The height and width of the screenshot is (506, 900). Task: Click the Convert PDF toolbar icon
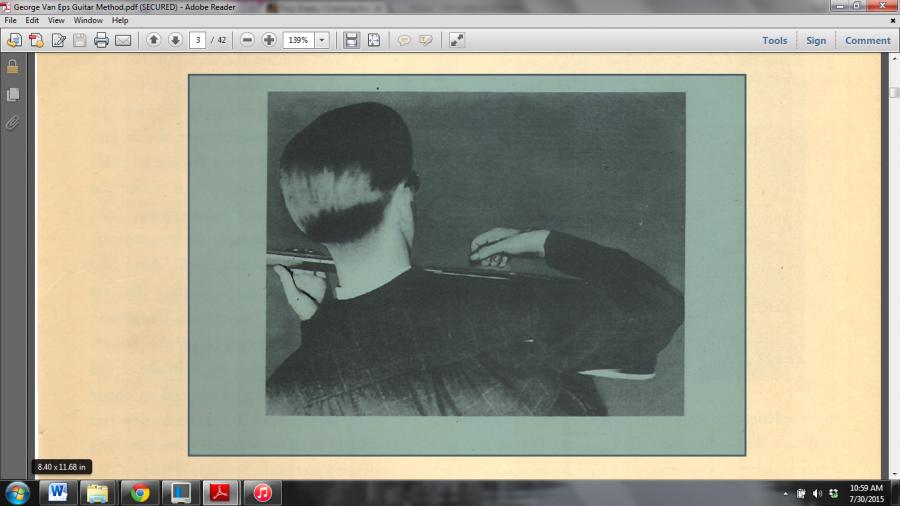(x=36, y=40)
